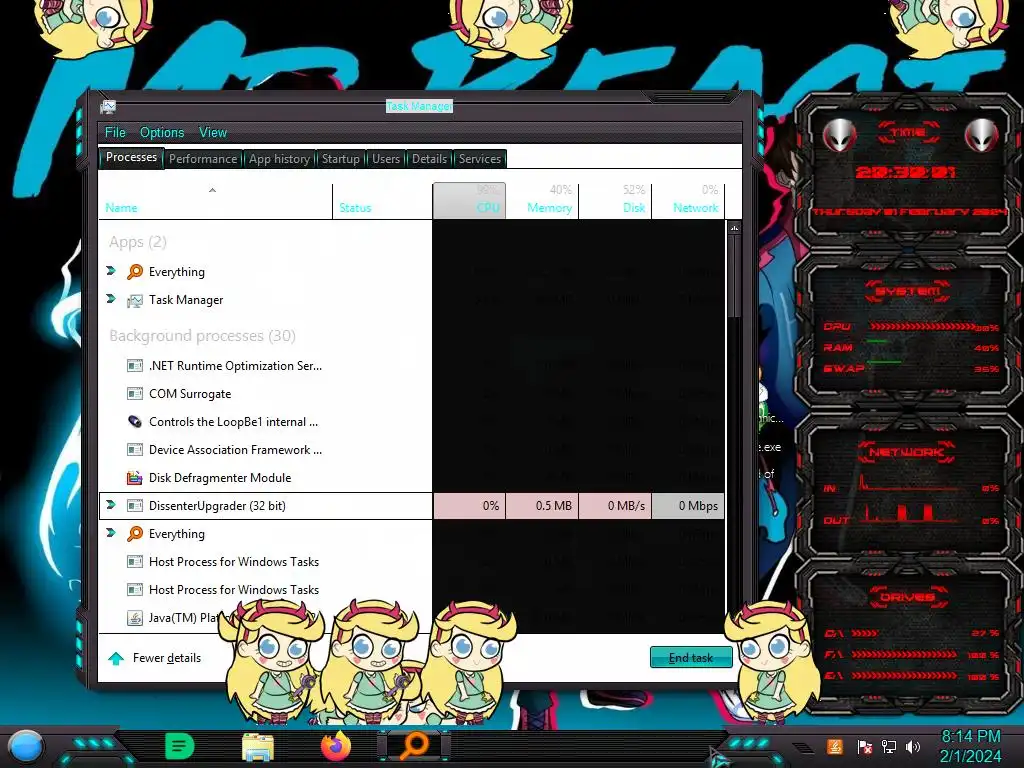Screen dimensions: 1024x768
Task: Click the Fewer details link
Action: point(167,658)
